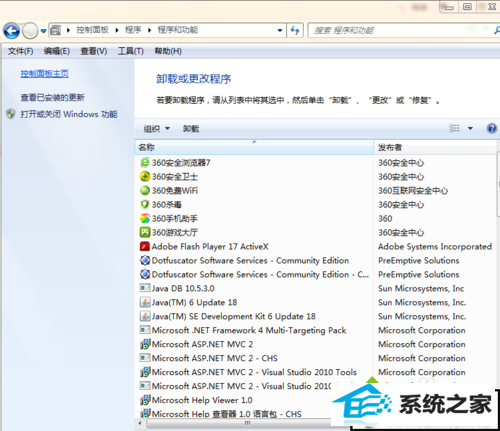Open the 工具(T) menu

coord(131,51)
